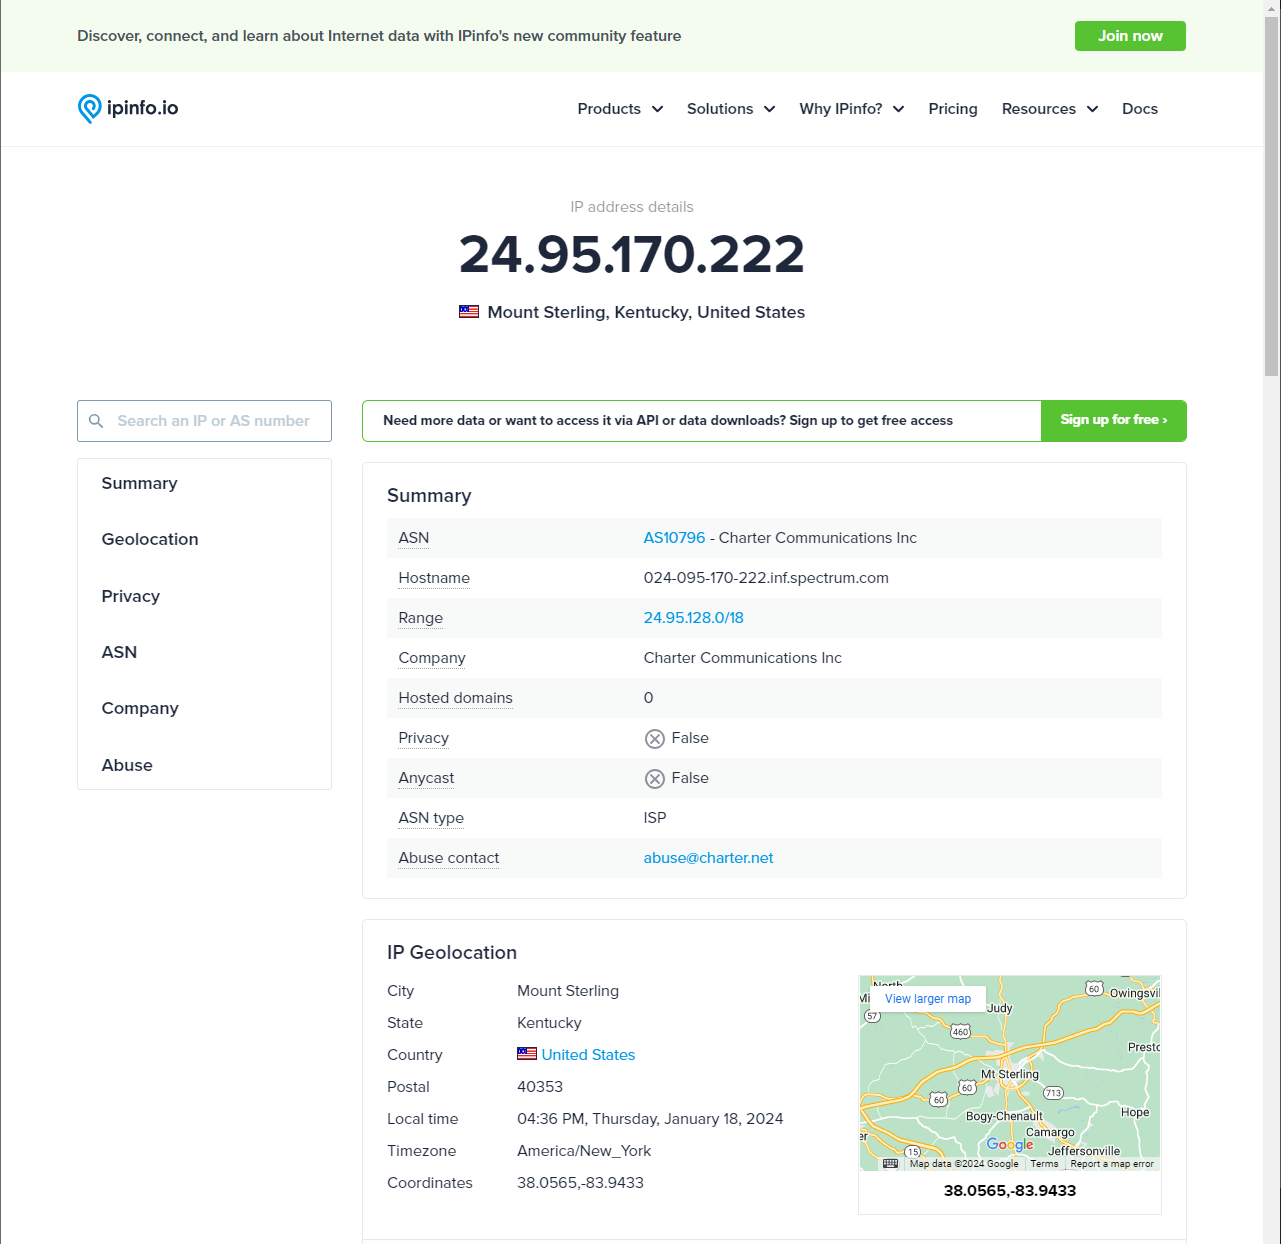
Task: Click the Join now button
Action: [x=1130, y=36]
